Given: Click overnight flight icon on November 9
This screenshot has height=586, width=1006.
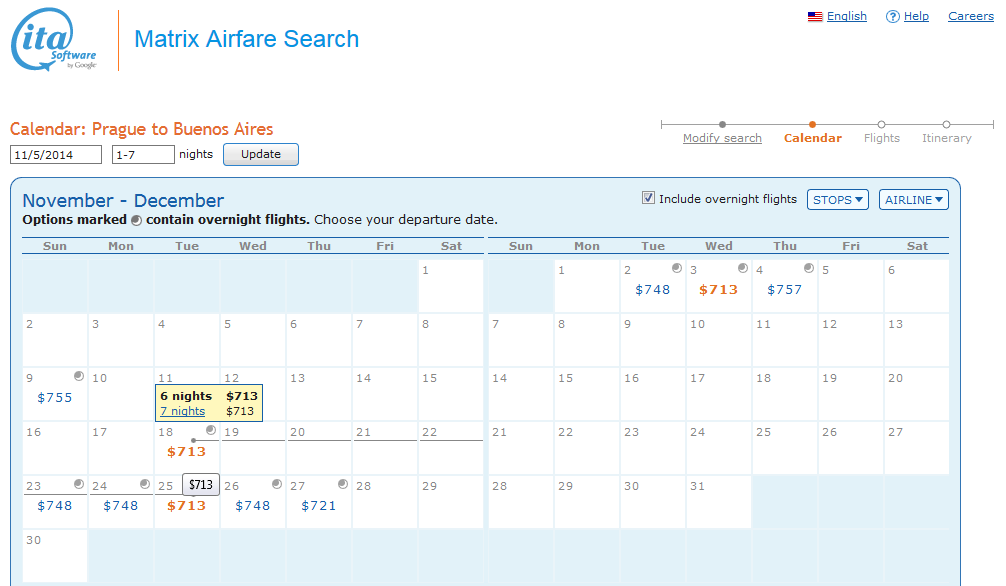Looking at the screenshot, I should point(78,376).
